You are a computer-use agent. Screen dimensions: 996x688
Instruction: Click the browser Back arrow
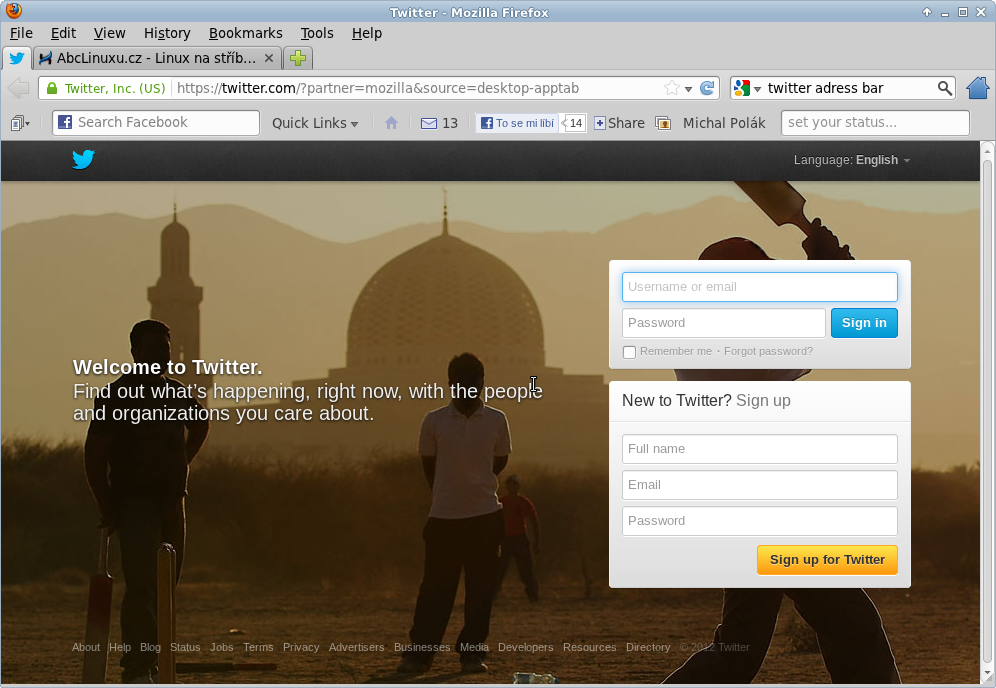click(18, 88)
